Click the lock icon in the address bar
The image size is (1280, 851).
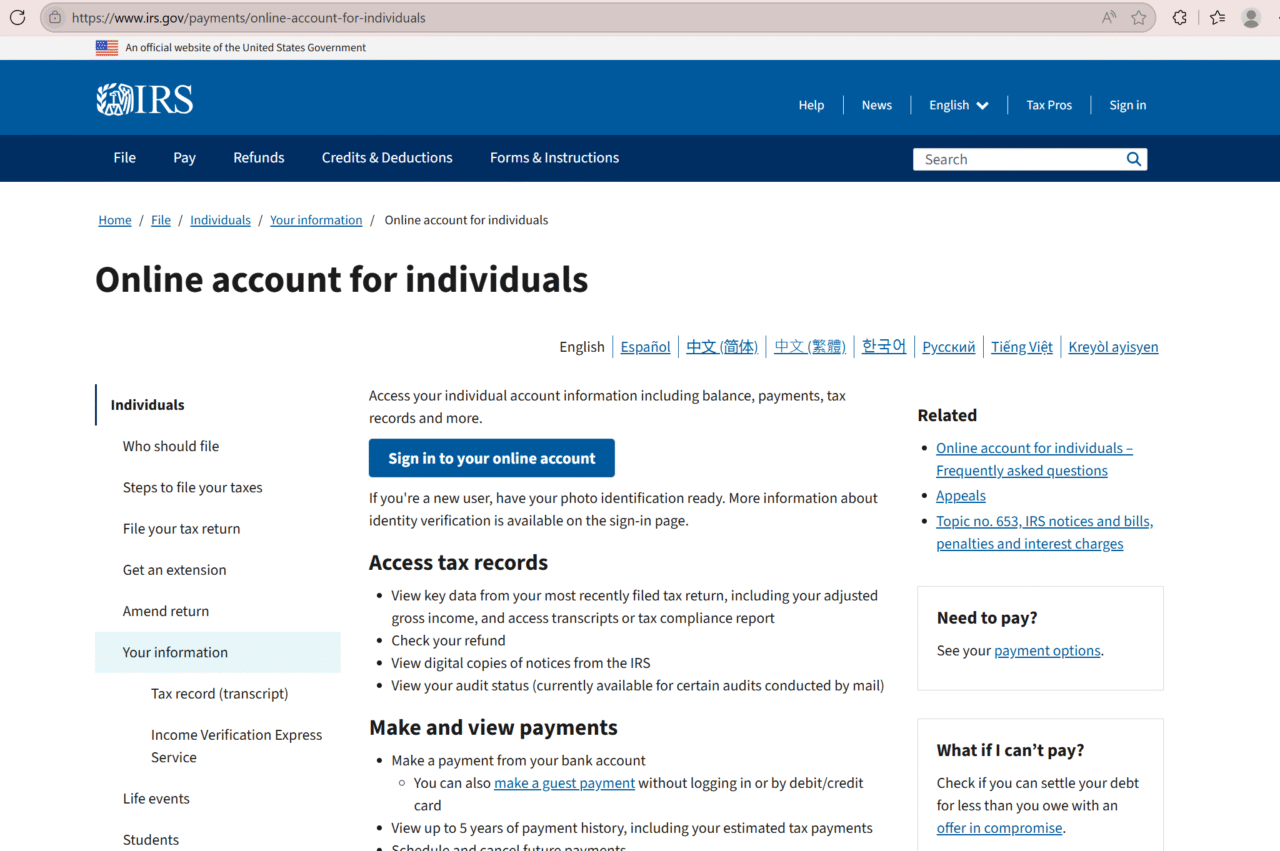pyautogui.click(x=55, y=17)
